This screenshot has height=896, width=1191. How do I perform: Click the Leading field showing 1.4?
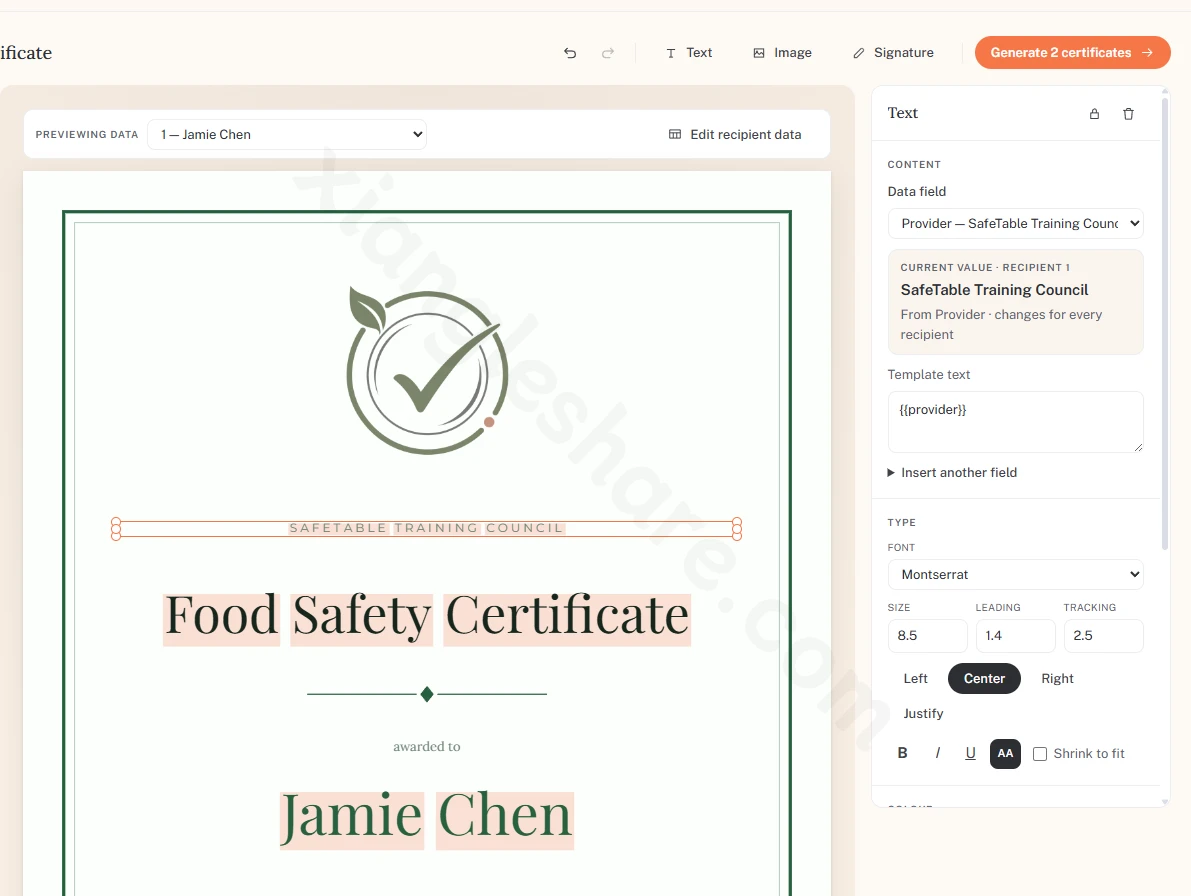pos(1016,636)
